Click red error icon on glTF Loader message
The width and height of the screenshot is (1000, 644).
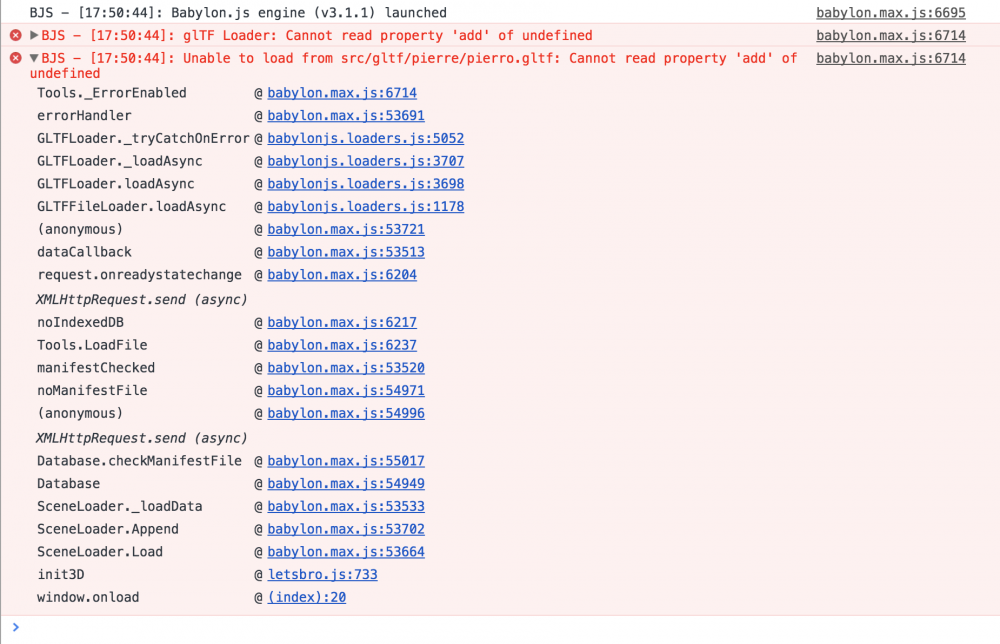(x=16, y=35)
